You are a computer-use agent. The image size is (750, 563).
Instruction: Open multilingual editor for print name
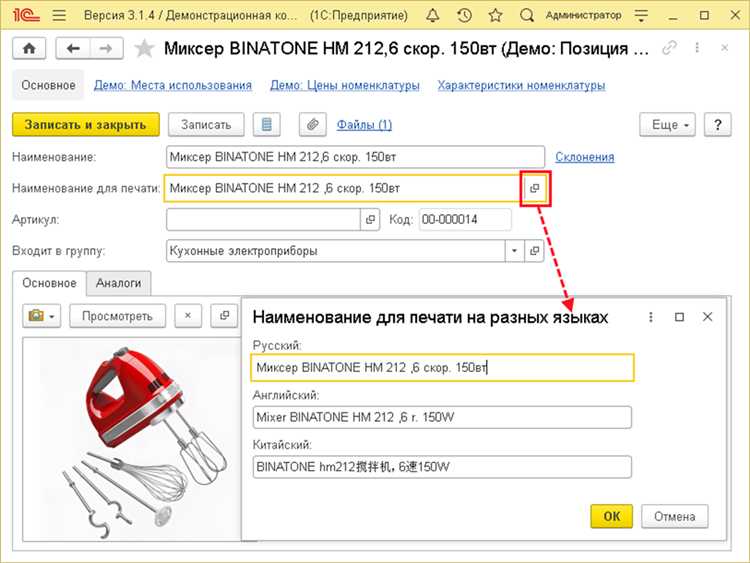[535, 188]
